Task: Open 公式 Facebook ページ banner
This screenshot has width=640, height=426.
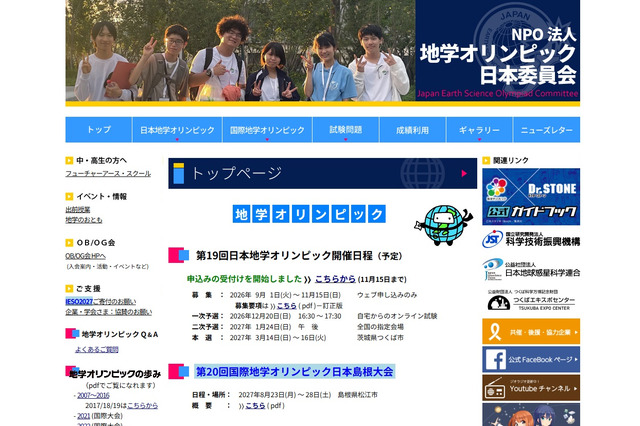Action: (x=531, y=359)
